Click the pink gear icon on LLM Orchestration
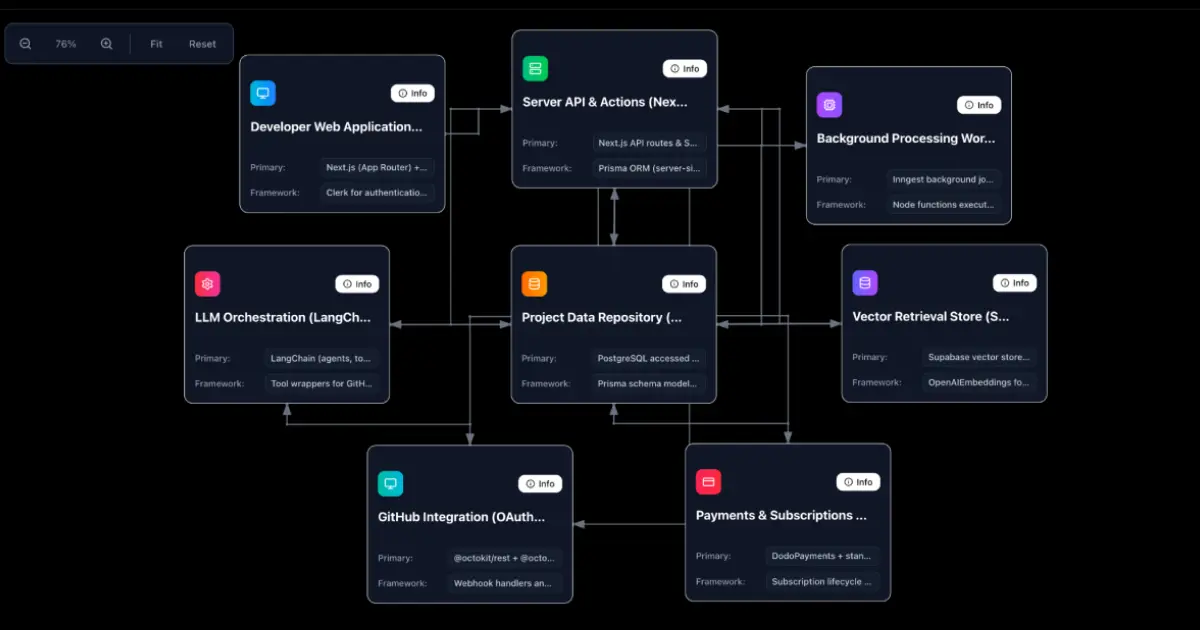The height and width of the screenshot is (630, 1200). coord(207,284)
